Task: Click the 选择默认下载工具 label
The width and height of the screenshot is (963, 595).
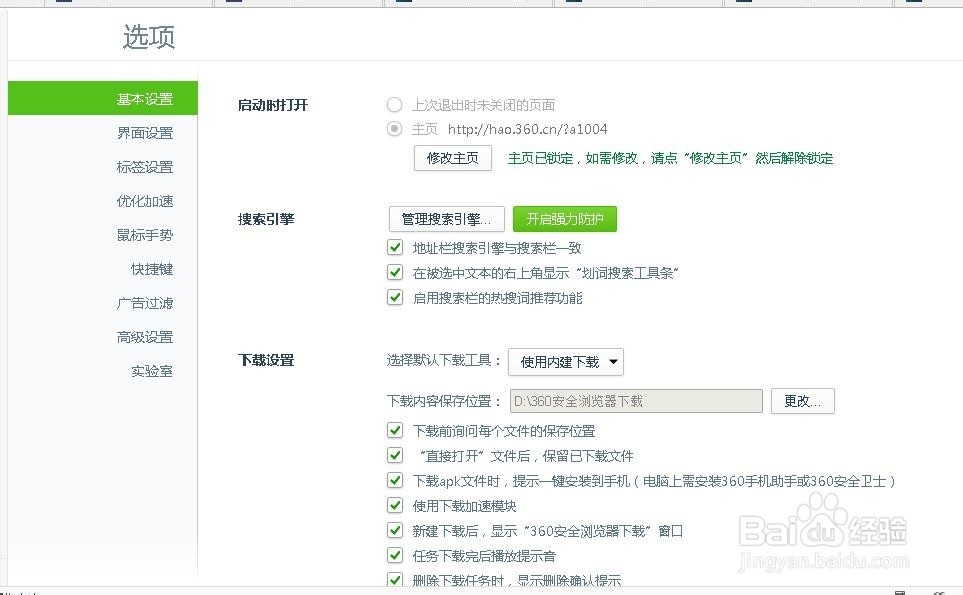Action: tap(443, 360)
